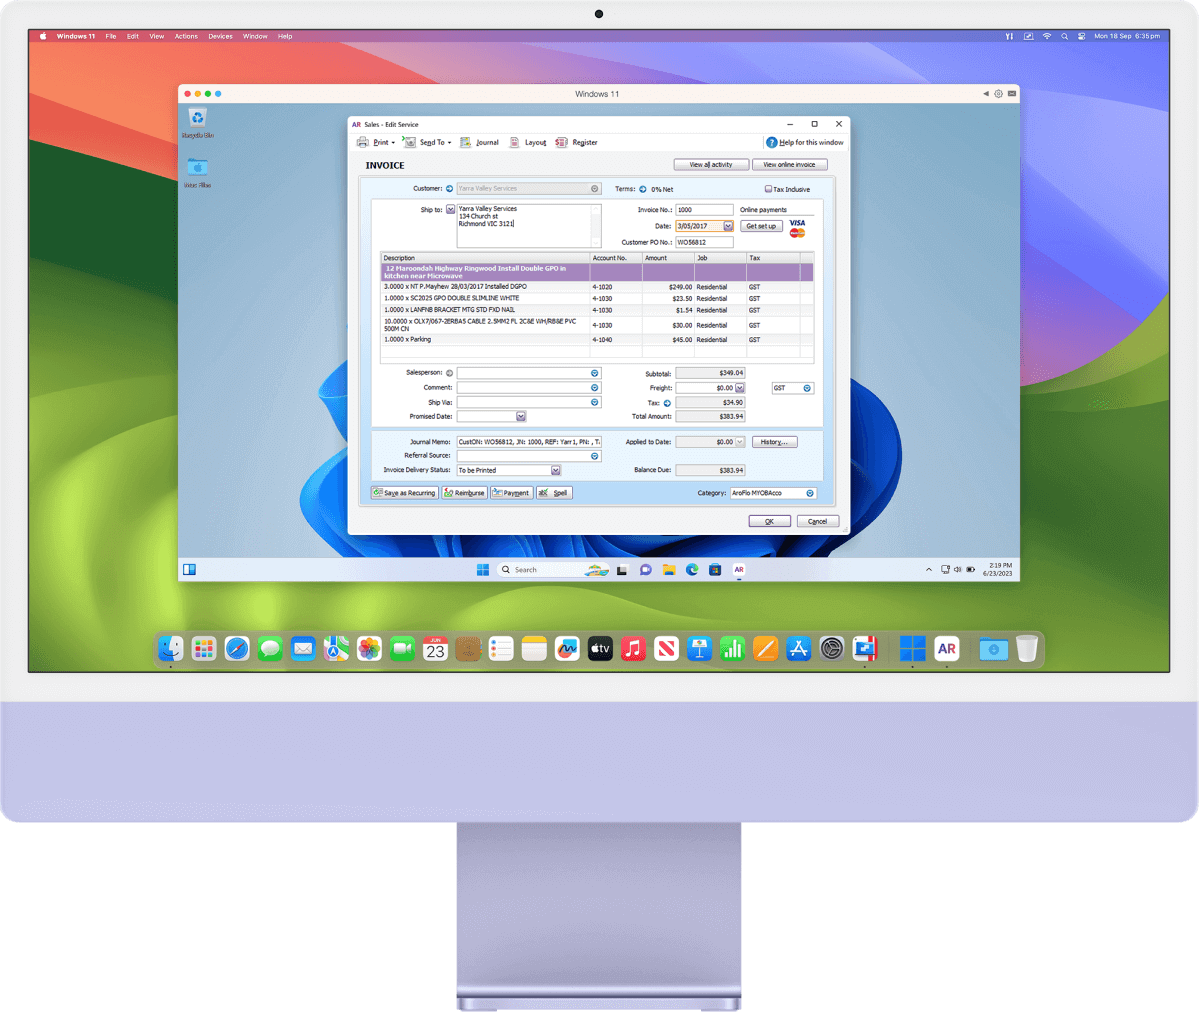Click the History button
Image resolution: width=1200 pixels, height=1012 pixels.
point(774,442)
